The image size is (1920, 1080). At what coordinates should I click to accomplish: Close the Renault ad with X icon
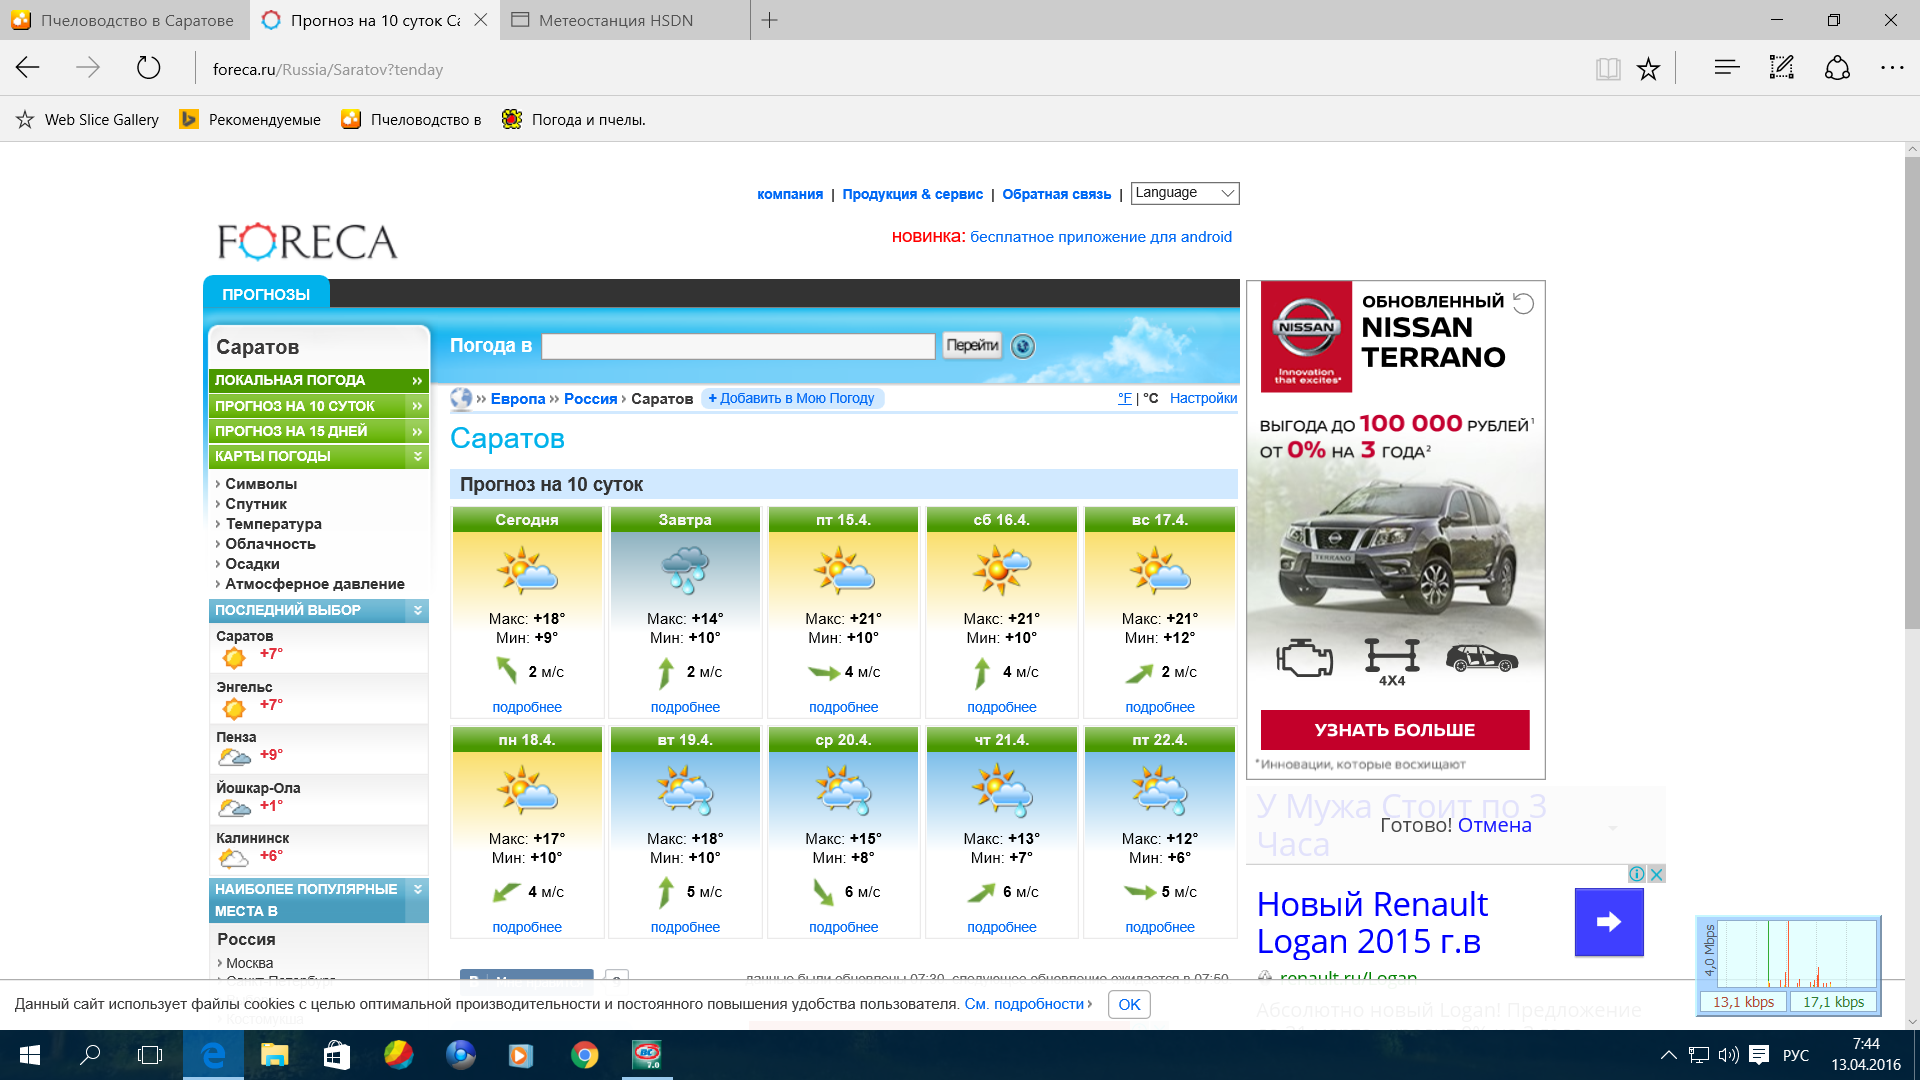pos(1656,874)
